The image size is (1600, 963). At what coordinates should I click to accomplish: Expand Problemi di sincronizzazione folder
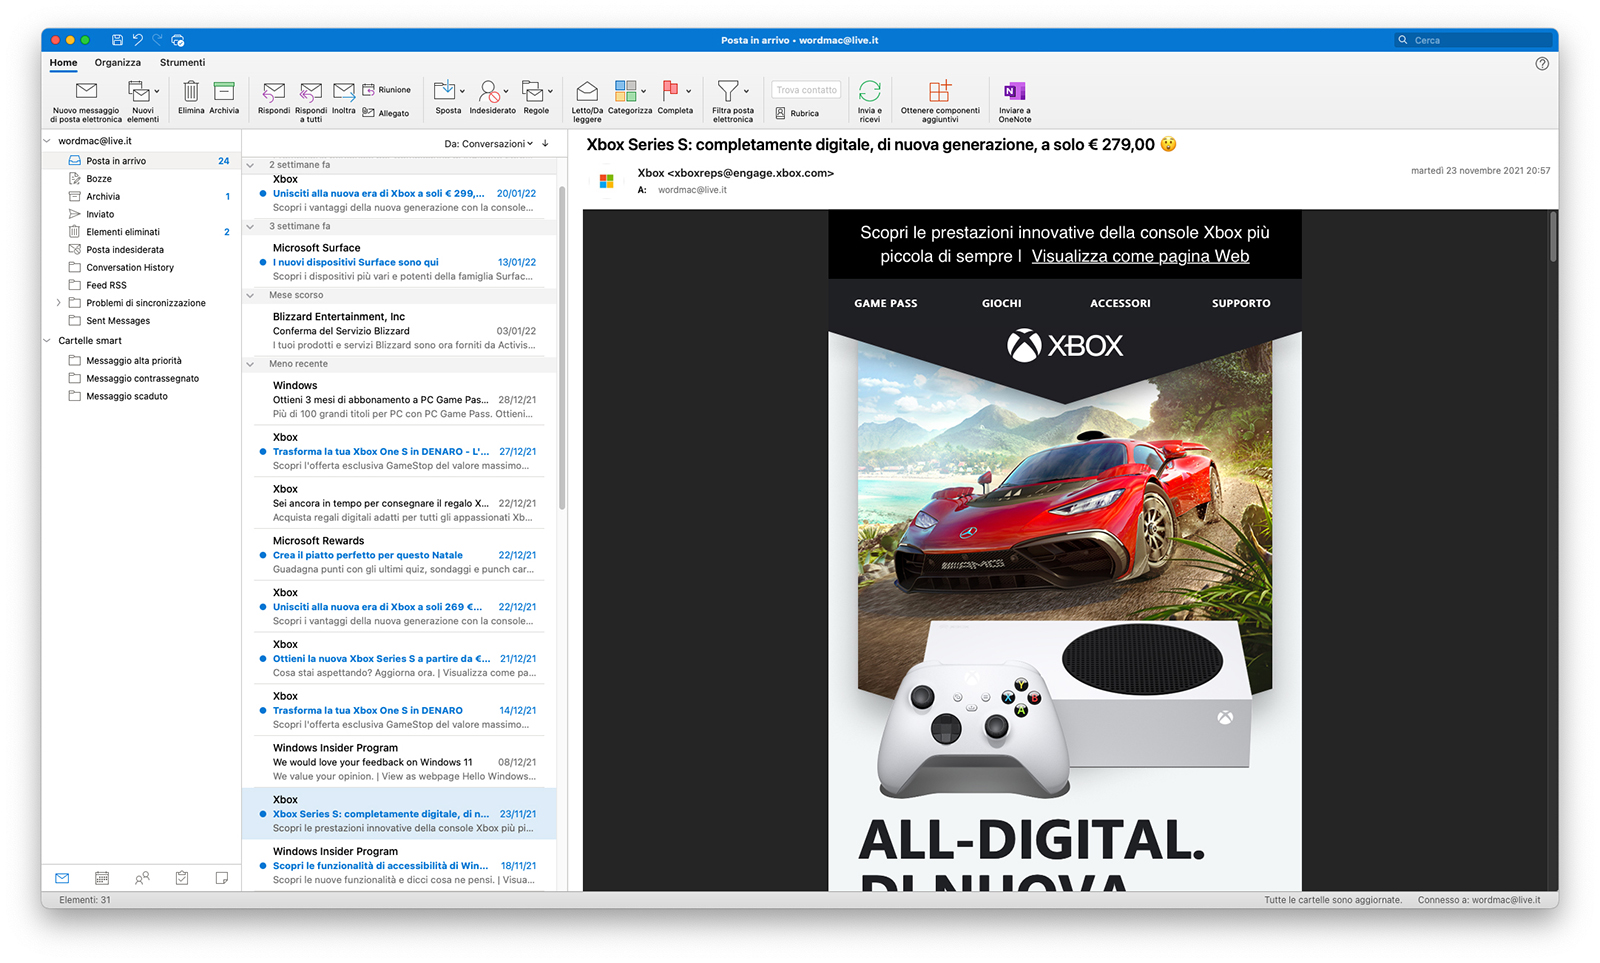(x=58, y=303)
